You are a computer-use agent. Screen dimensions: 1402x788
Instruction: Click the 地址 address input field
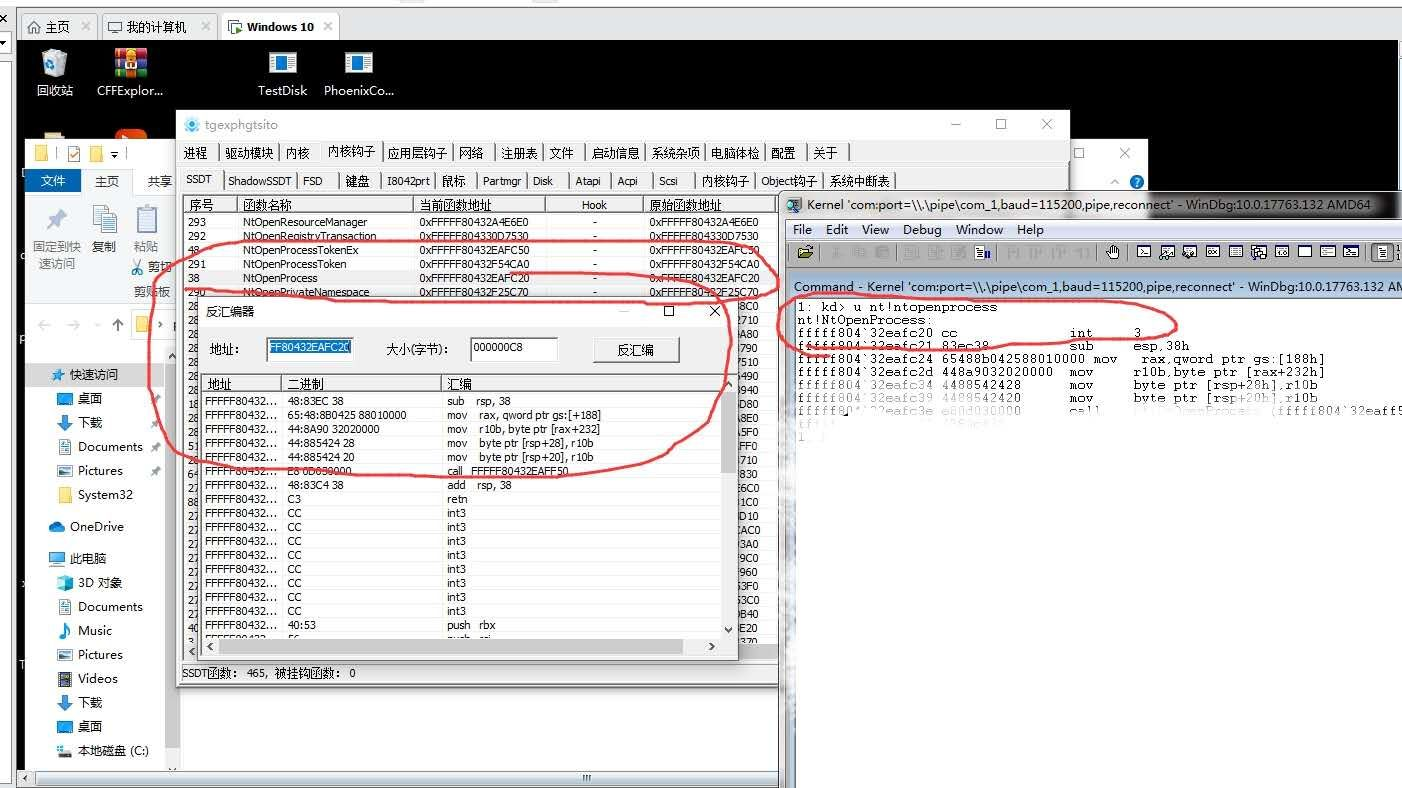[310, 348]
